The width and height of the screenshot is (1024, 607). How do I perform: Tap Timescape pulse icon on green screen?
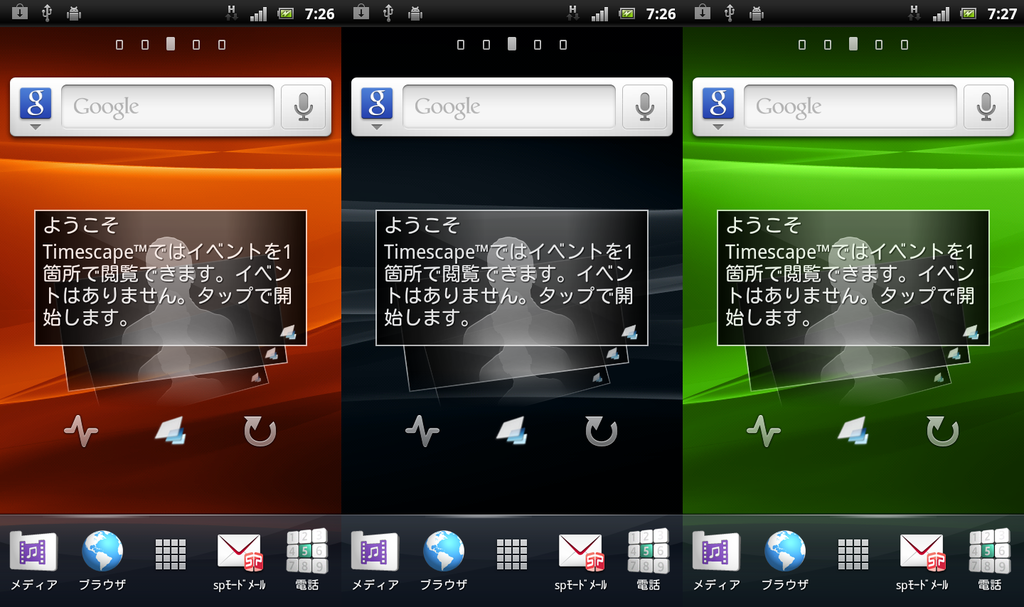click(764, 431)
